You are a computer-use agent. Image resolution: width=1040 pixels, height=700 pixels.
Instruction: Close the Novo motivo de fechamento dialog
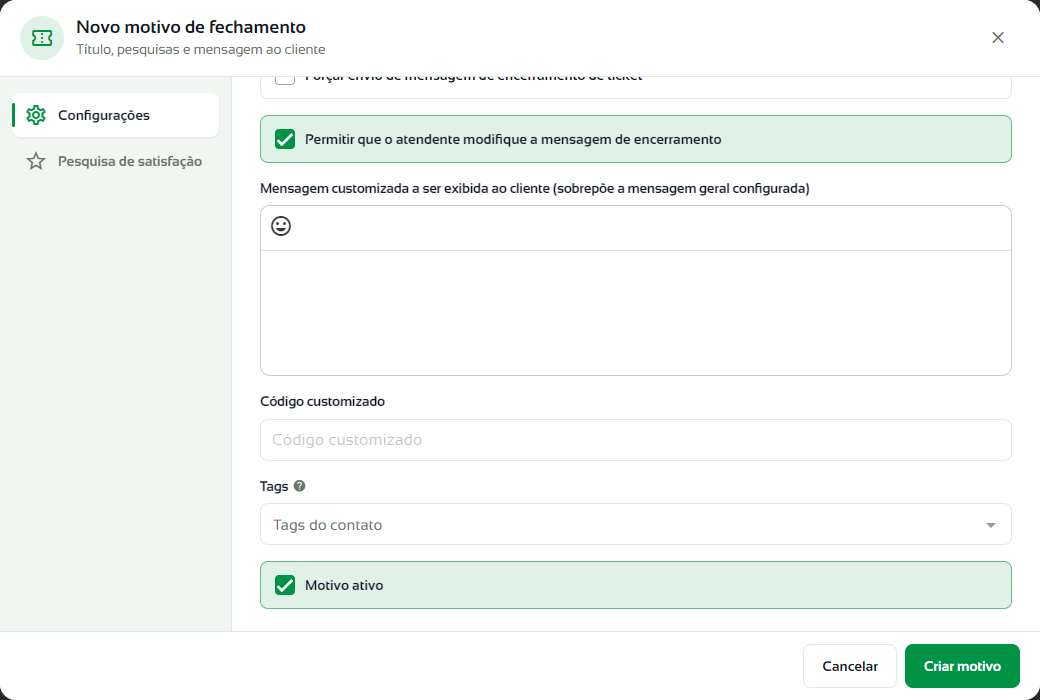coord(998,38)
